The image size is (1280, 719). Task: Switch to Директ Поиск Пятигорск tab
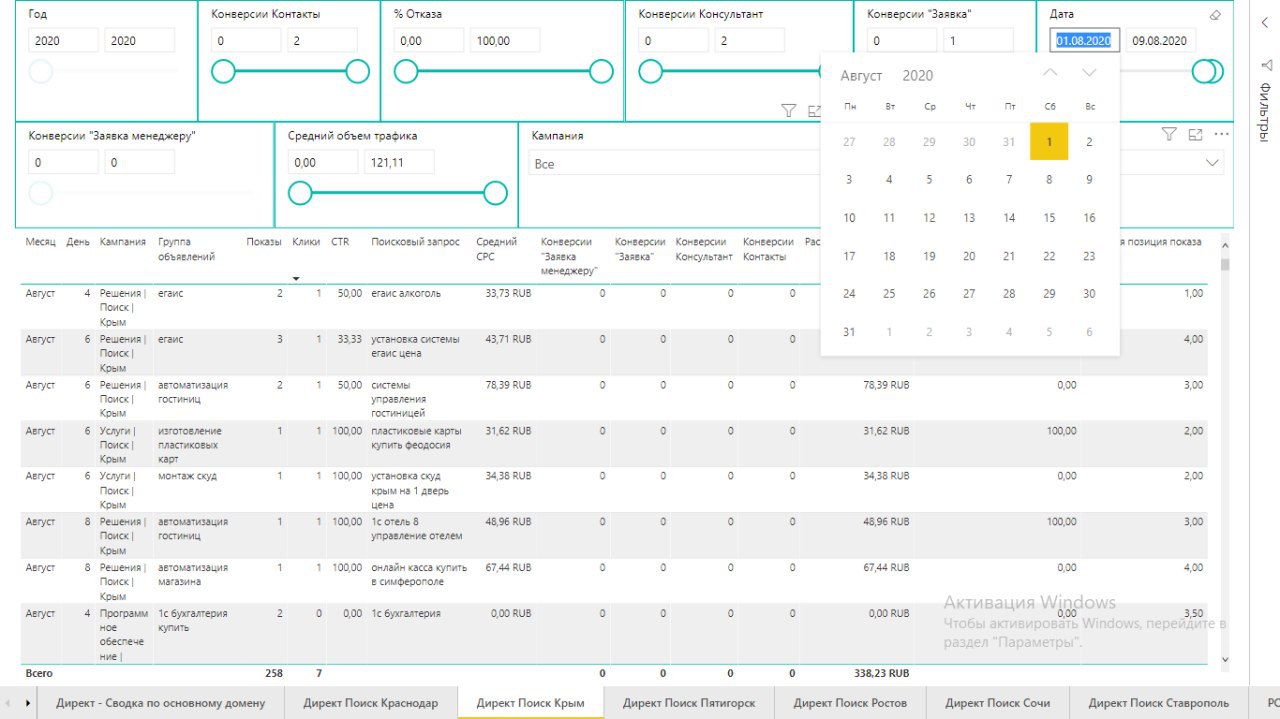pos(689,703)
